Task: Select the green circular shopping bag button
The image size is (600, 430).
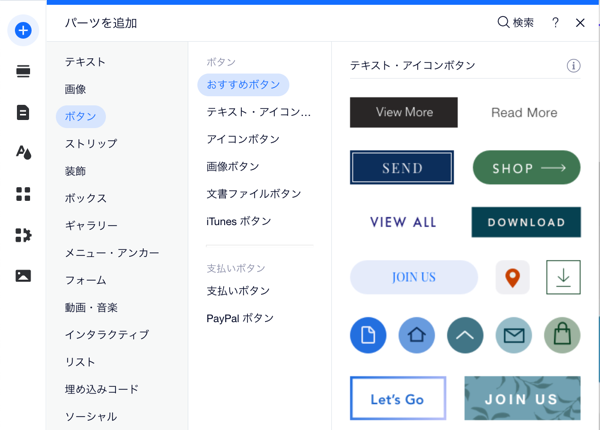Action: click(562, 335)
